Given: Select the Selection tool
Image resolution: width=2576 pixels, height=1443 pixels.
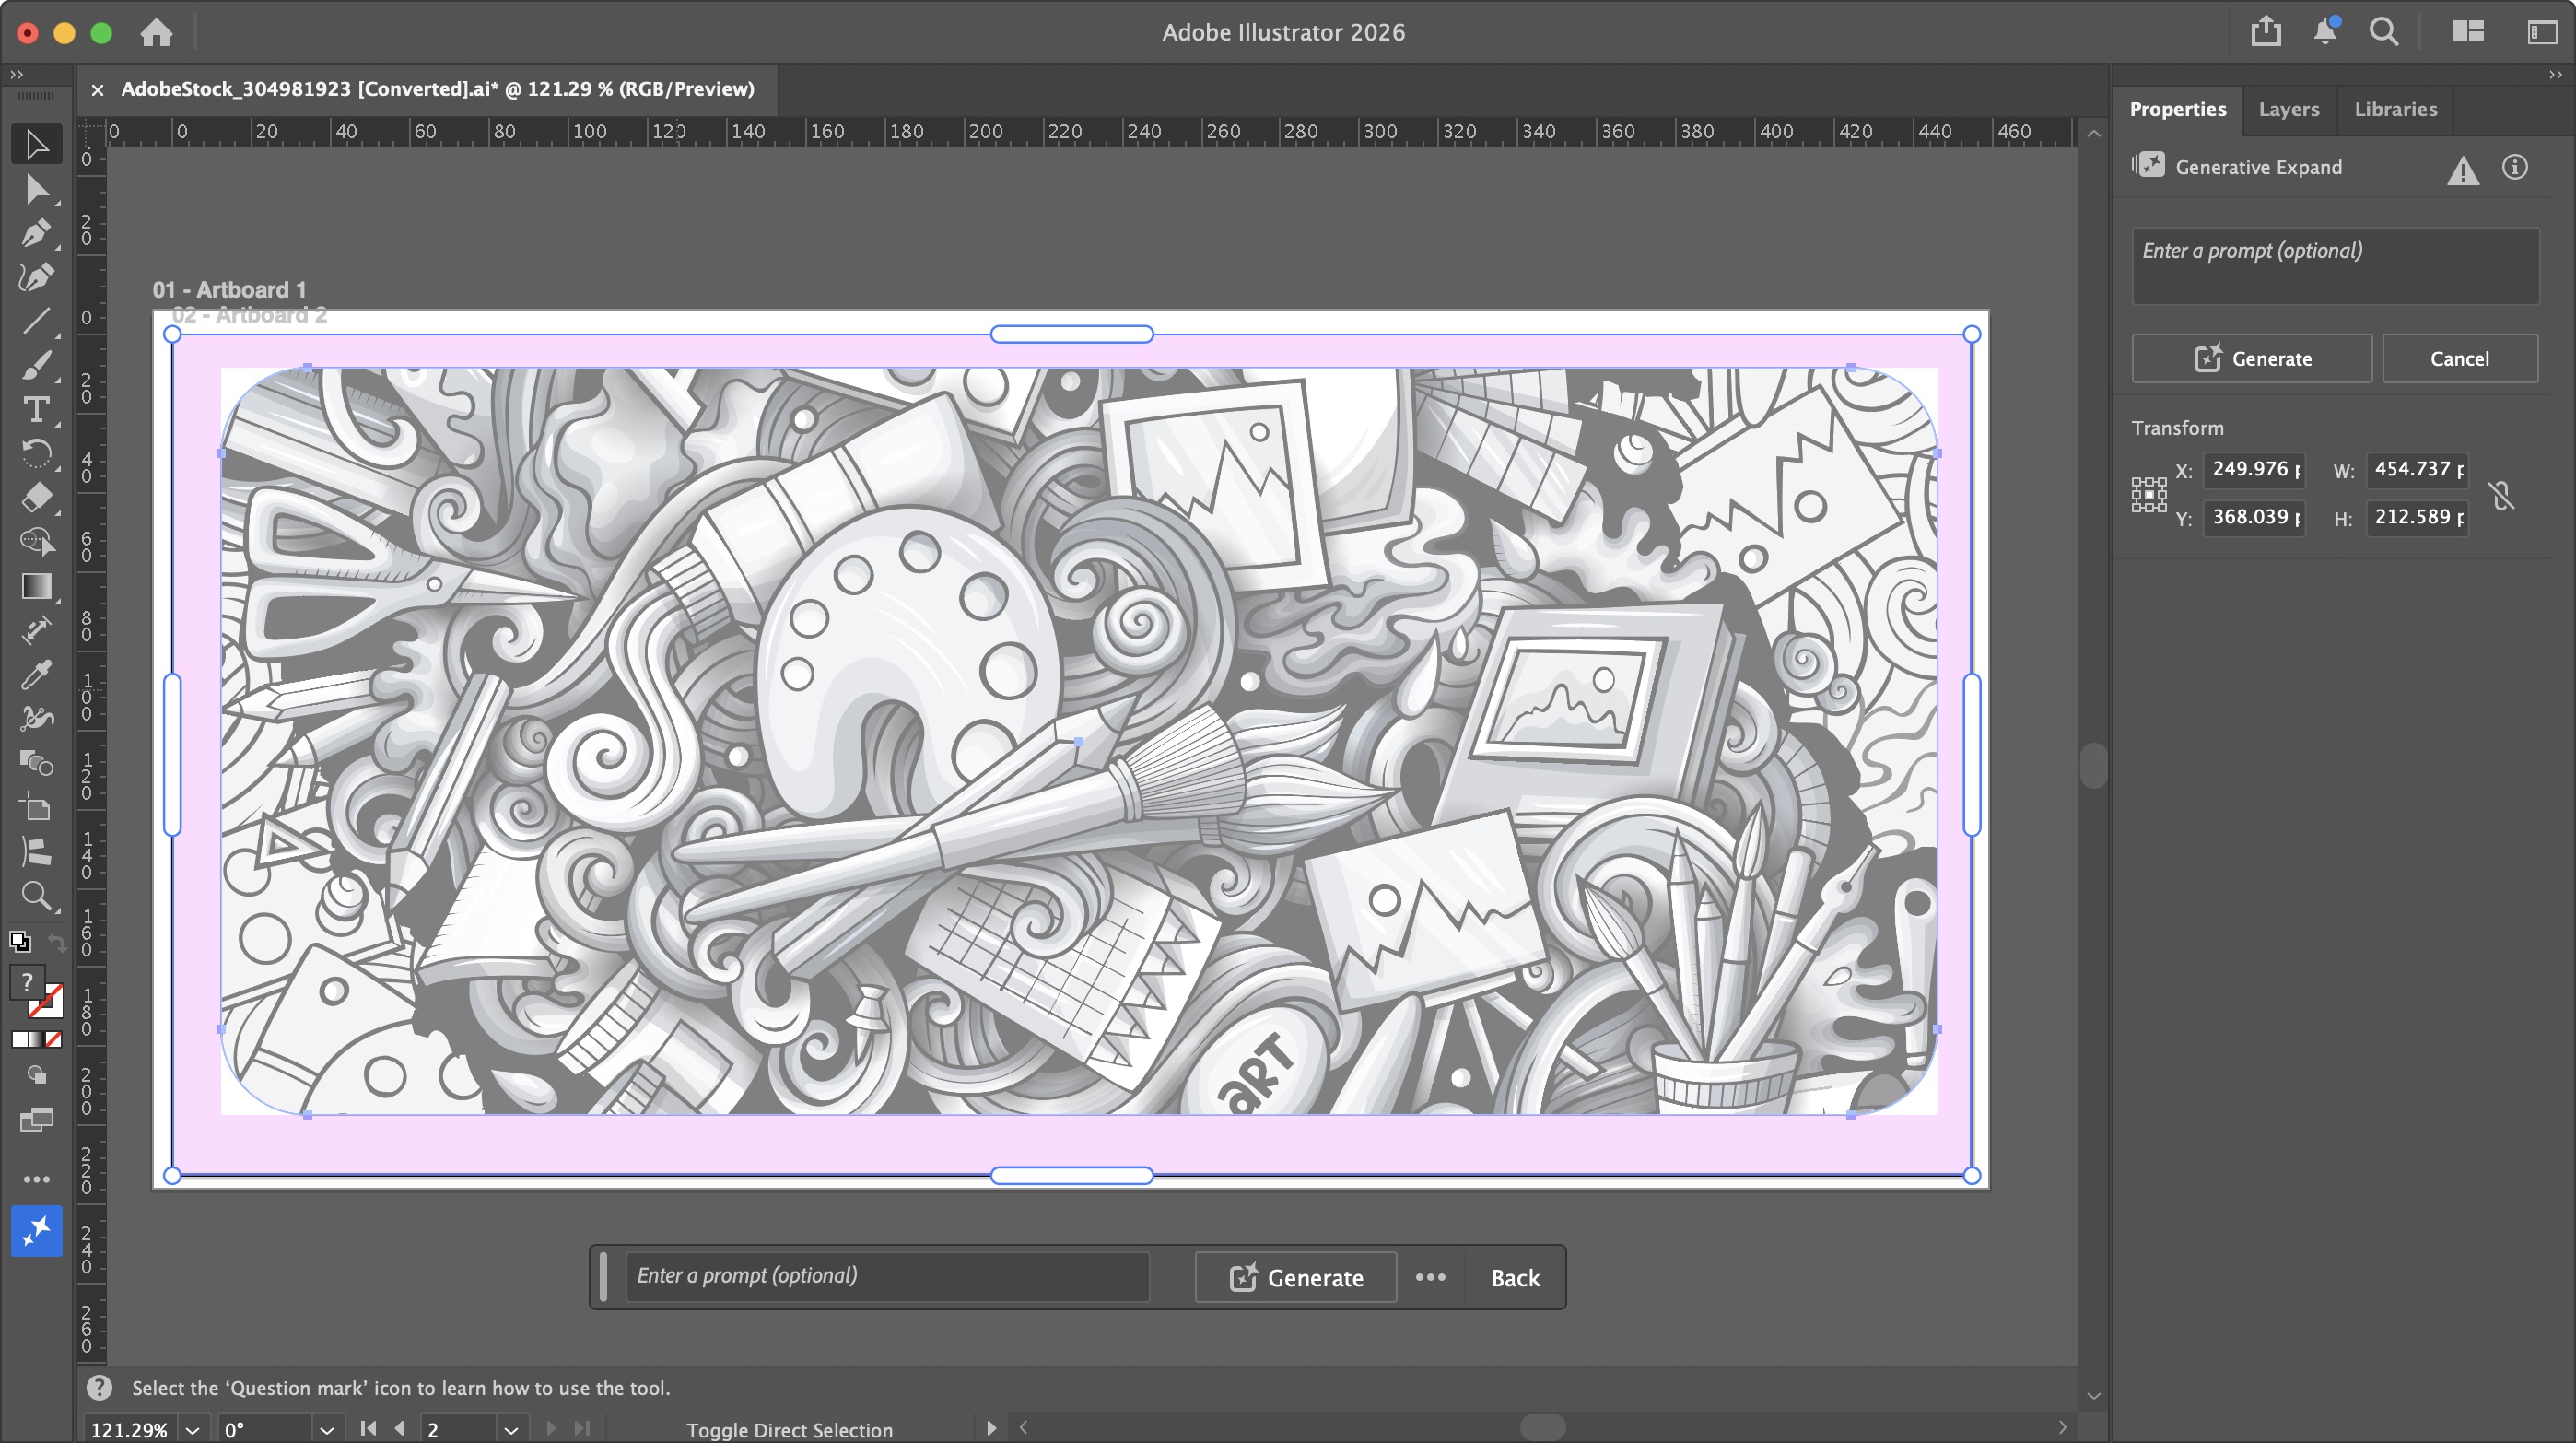Looking at the screenshot, I should pyautogui.click(x=37, y=144).
